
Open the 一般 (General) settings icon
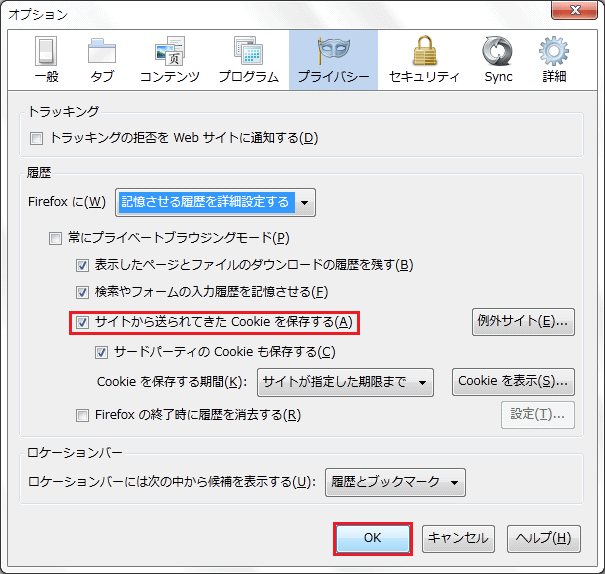(x=47, y=52)
